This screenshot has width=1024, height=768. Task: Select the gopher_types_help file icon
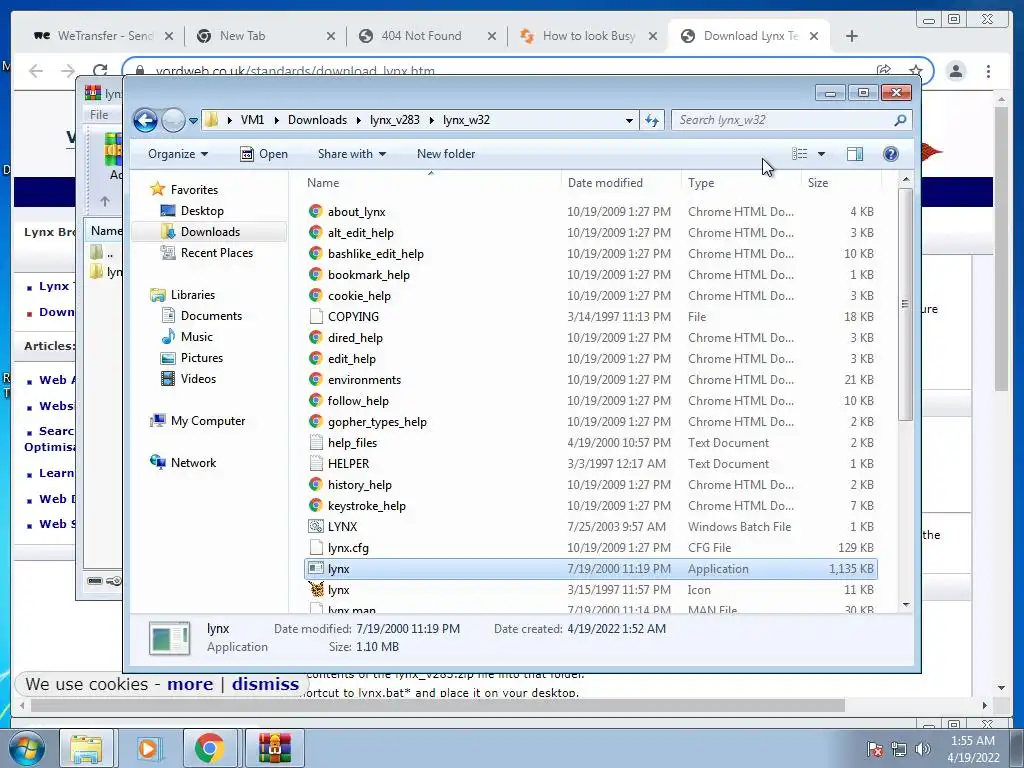pos(316,421)
